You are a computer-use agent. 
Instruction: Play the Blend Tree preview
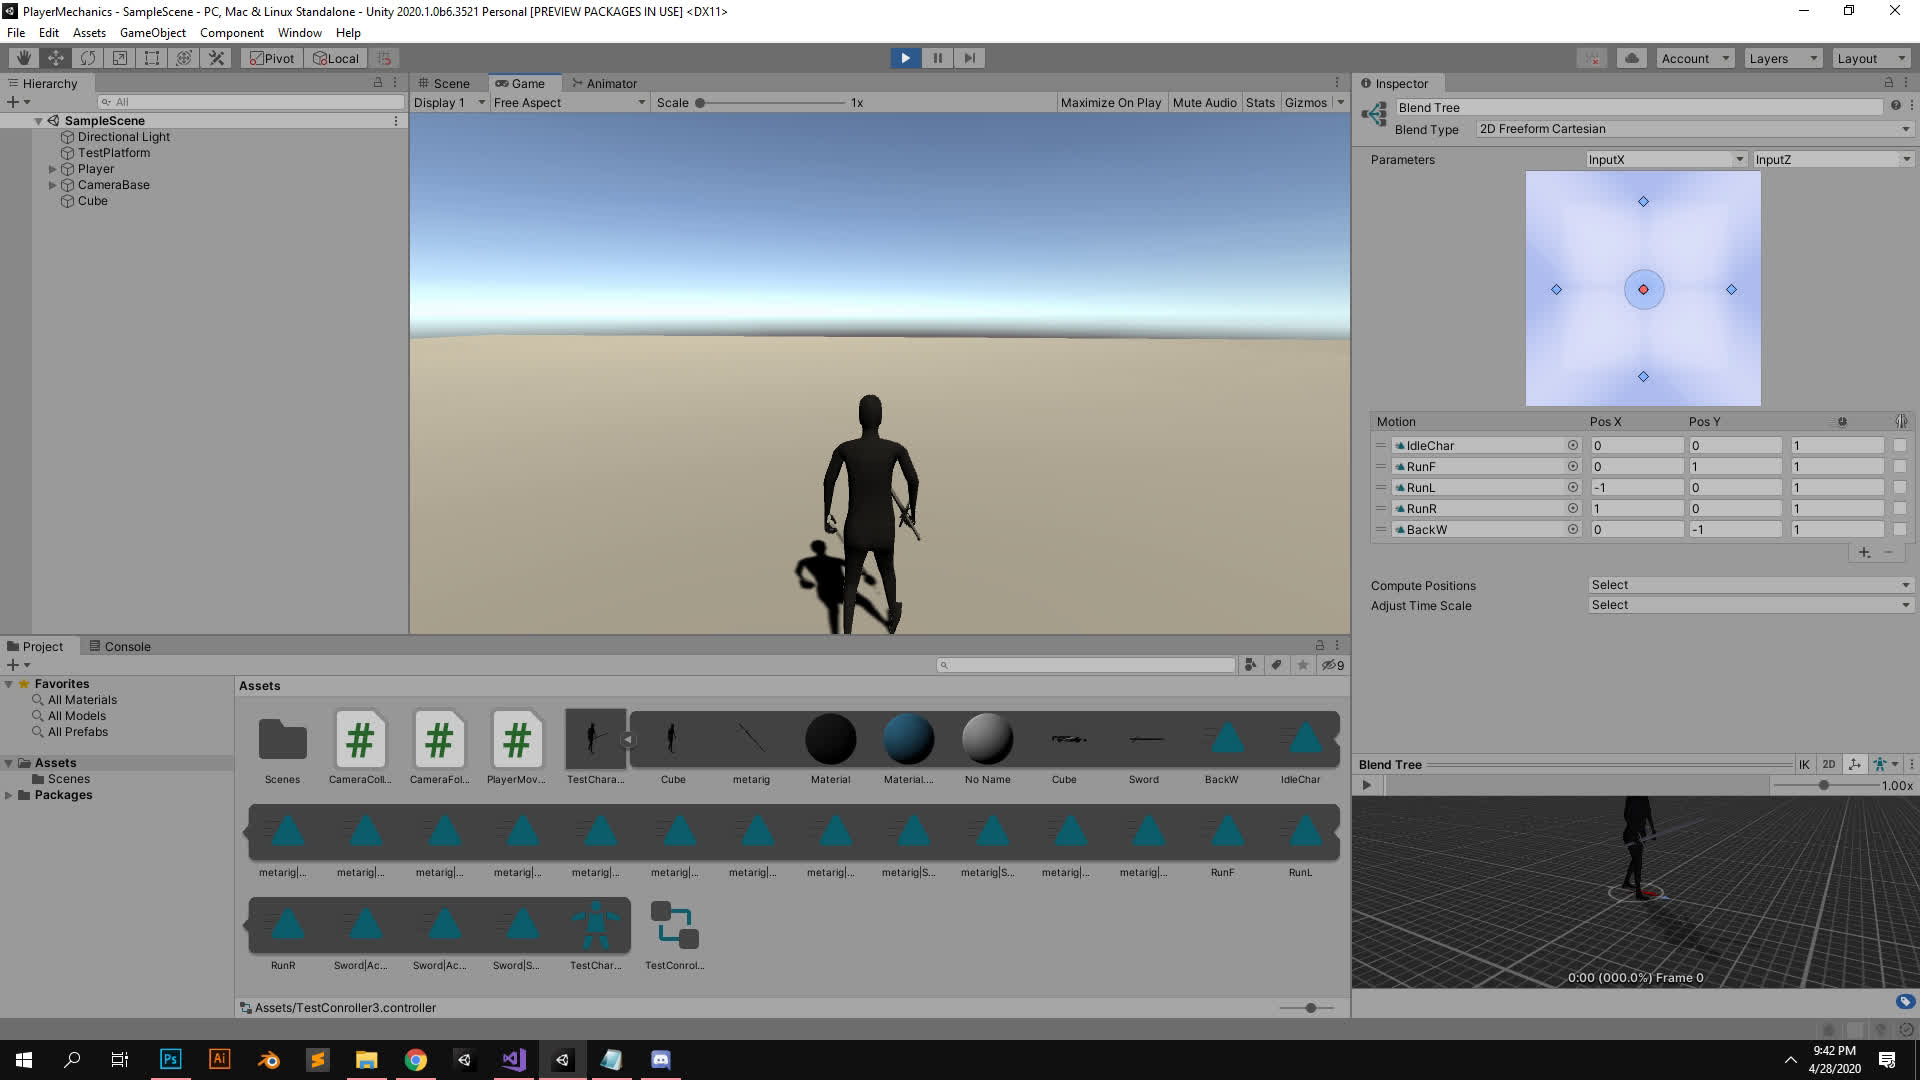[x=1366, y=785]
